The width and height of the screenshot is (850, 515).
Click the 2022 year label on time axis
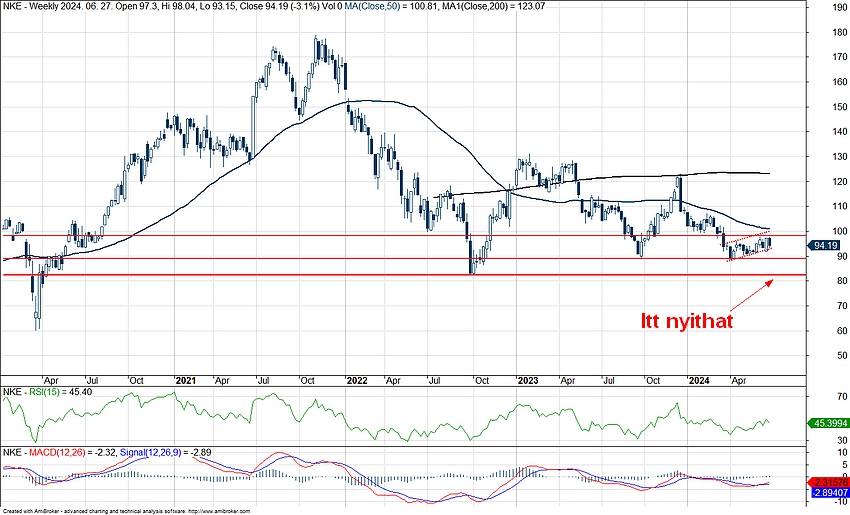(x=357, y=381)
